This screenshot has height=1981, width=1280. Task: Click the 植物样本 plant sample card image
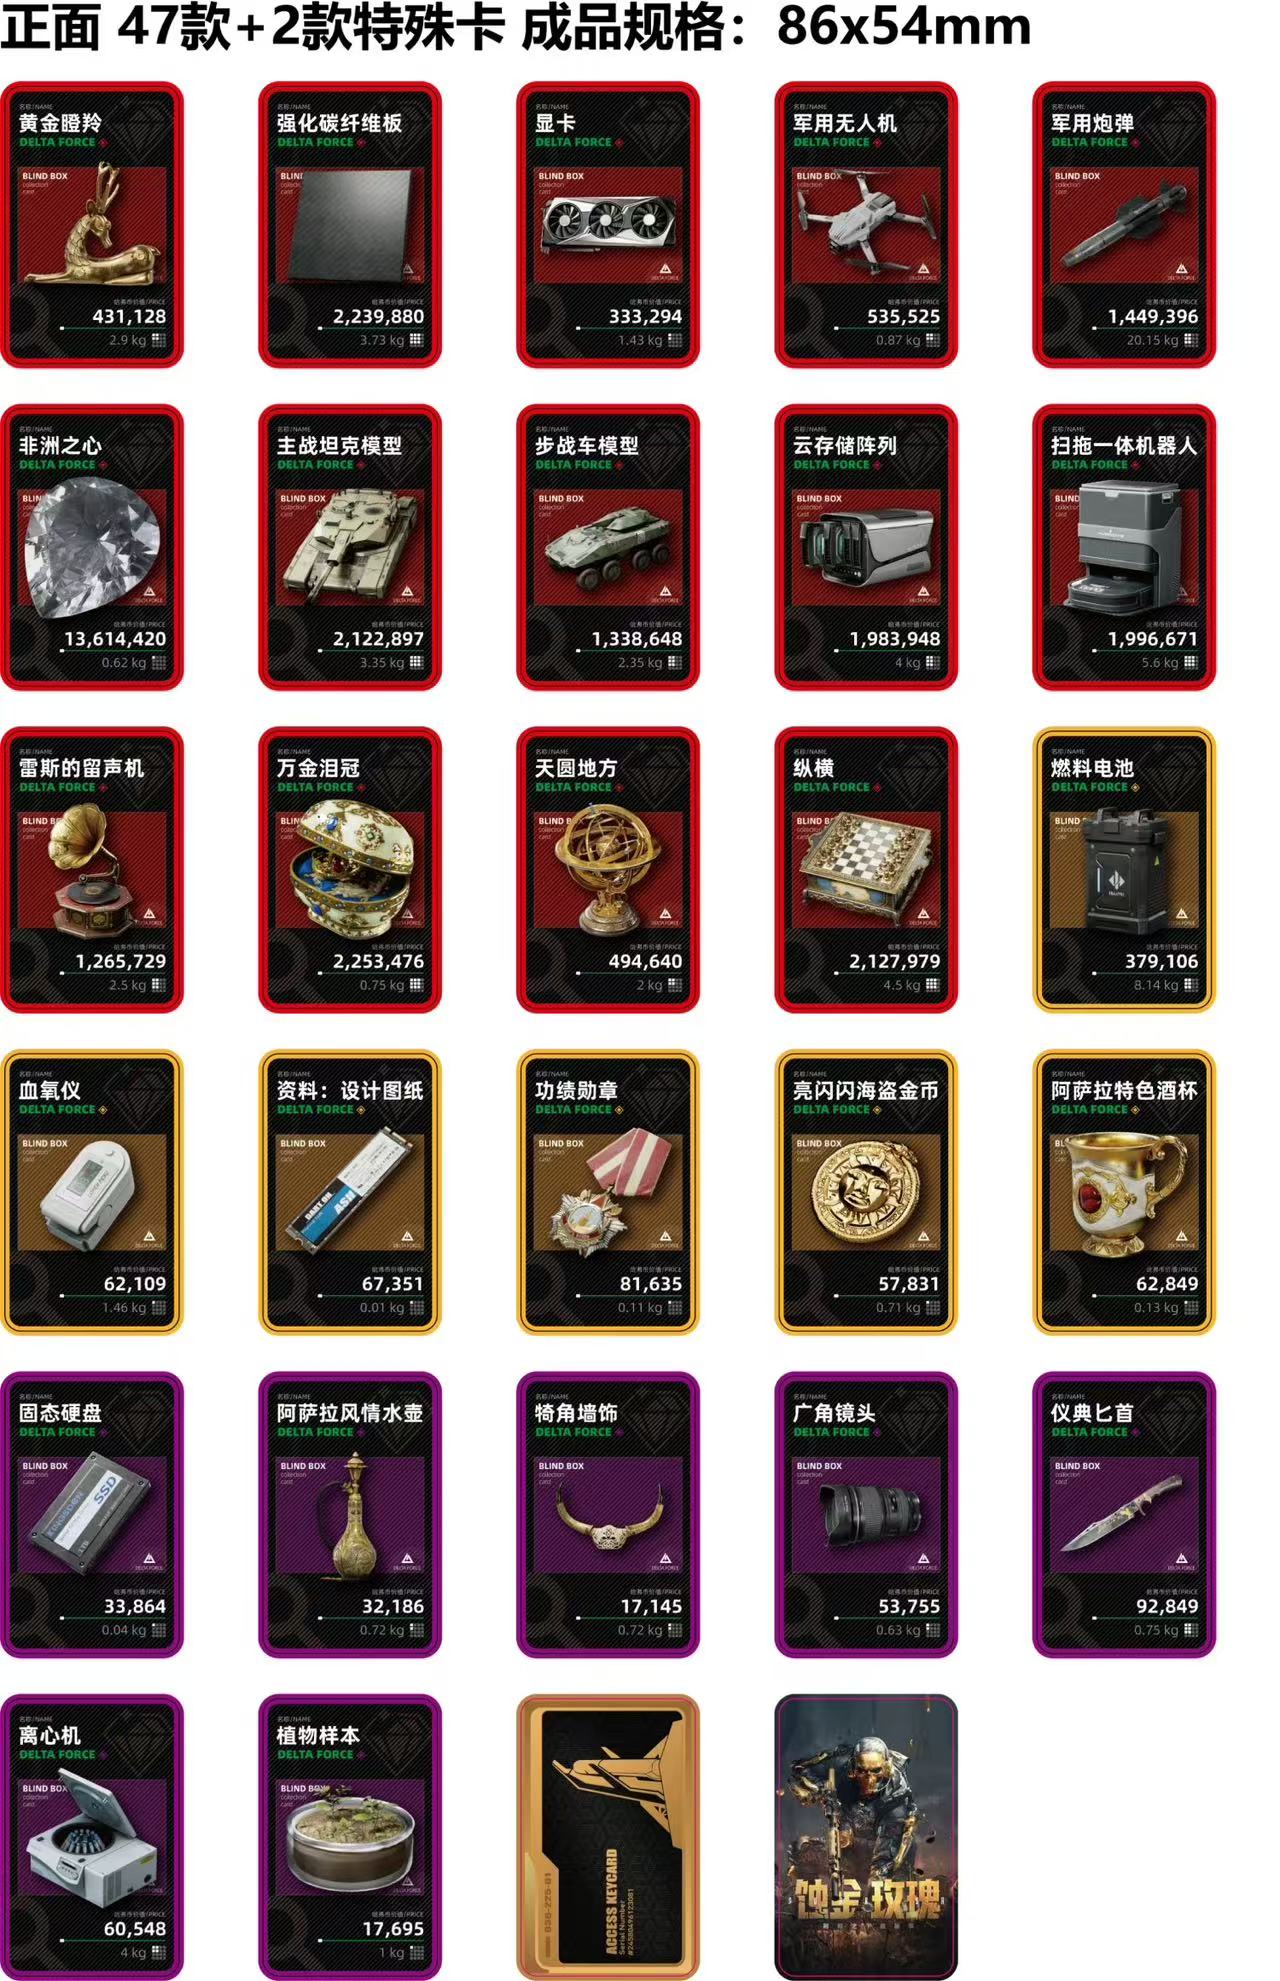click(350, 1838)
